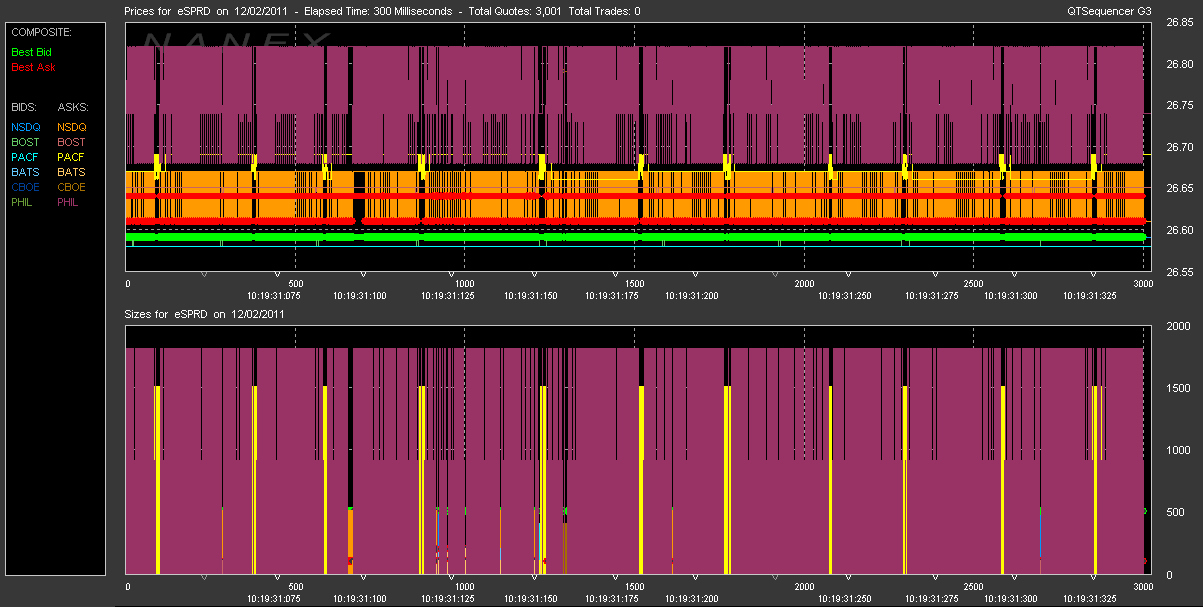This screenshot has width=1203, height=607.
Task: Click the Best Bid legend entry
Action: [x=32, y=52]
